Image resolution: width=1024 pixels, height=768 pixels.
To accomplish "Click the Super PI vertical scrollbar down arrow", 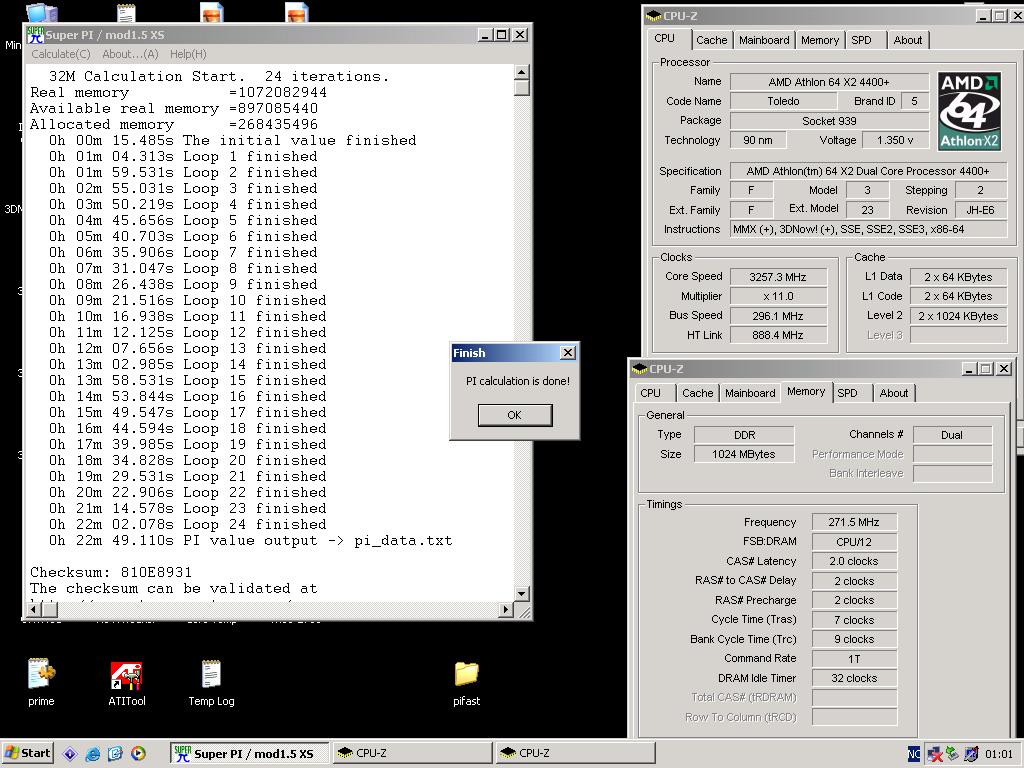I will pos(521,594).
